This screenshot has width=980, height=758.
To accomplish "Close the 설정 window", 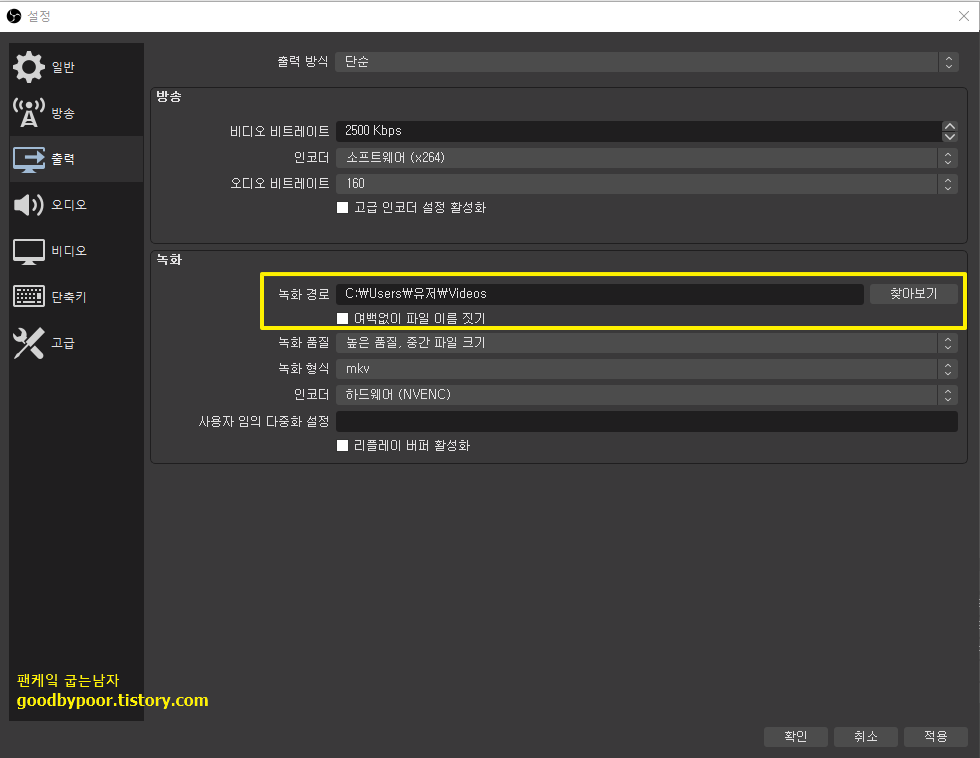I will tap(964, 16).
